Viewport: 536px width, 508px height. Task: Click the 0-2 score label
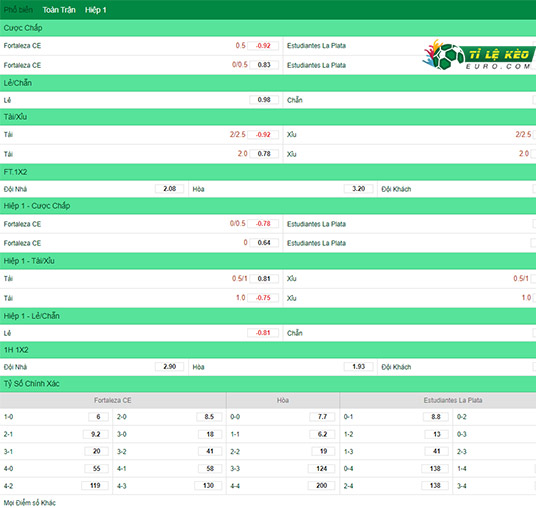coord(461,417)
